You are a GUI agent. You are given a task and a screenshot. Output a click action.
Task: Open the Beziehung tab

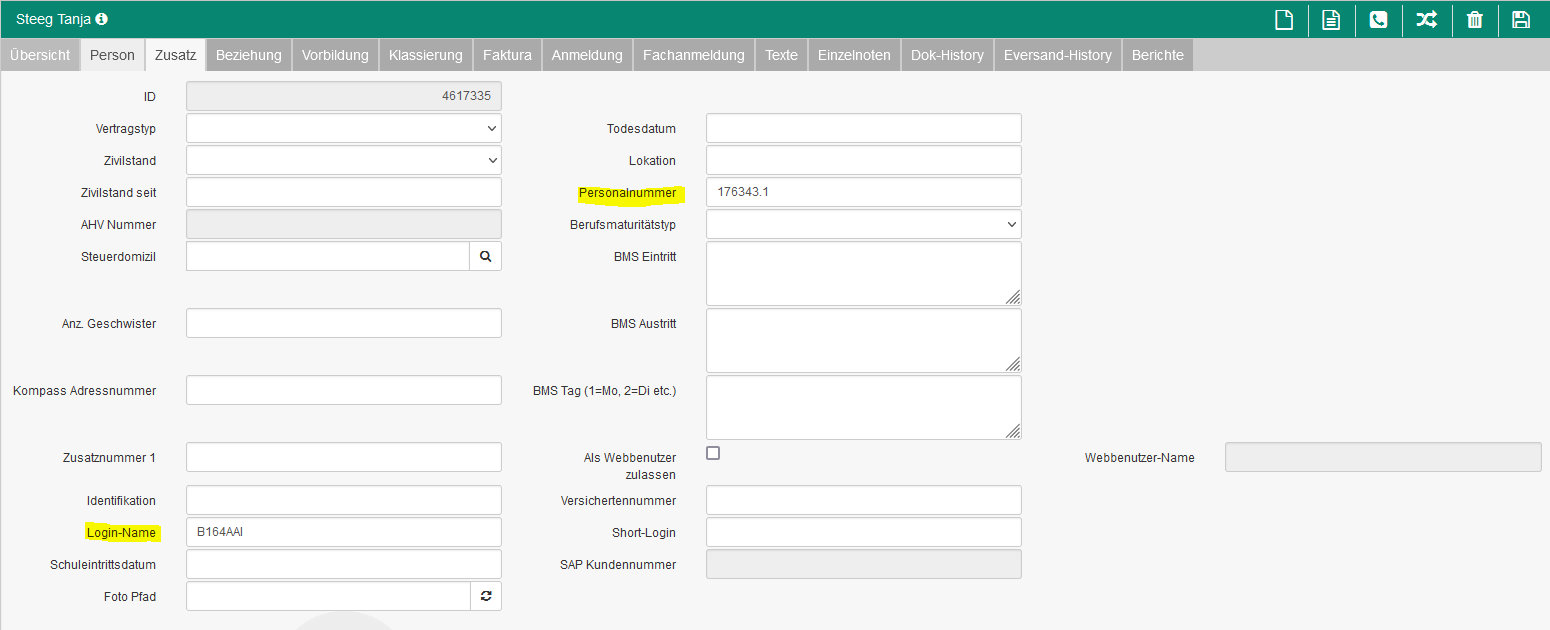(249, 55)
